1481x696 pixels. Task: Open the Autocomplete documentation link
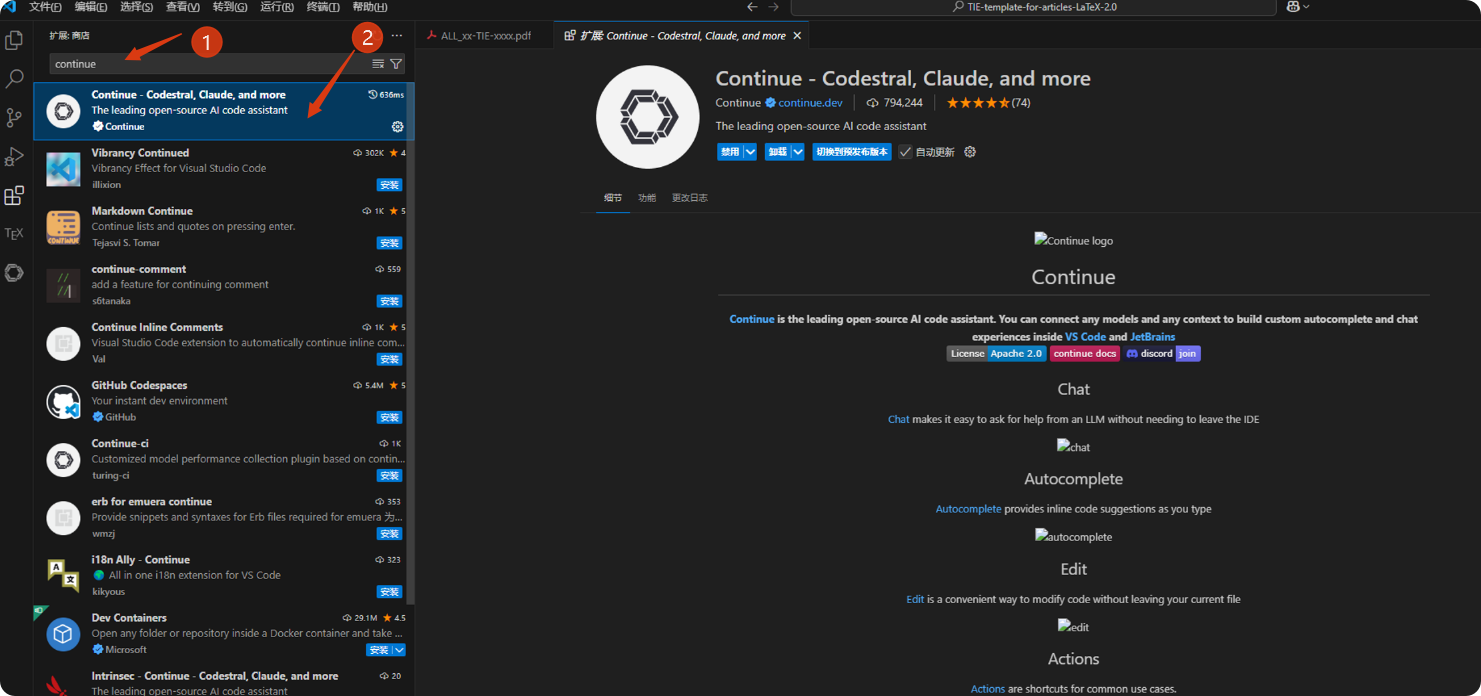tap(968, 509)
